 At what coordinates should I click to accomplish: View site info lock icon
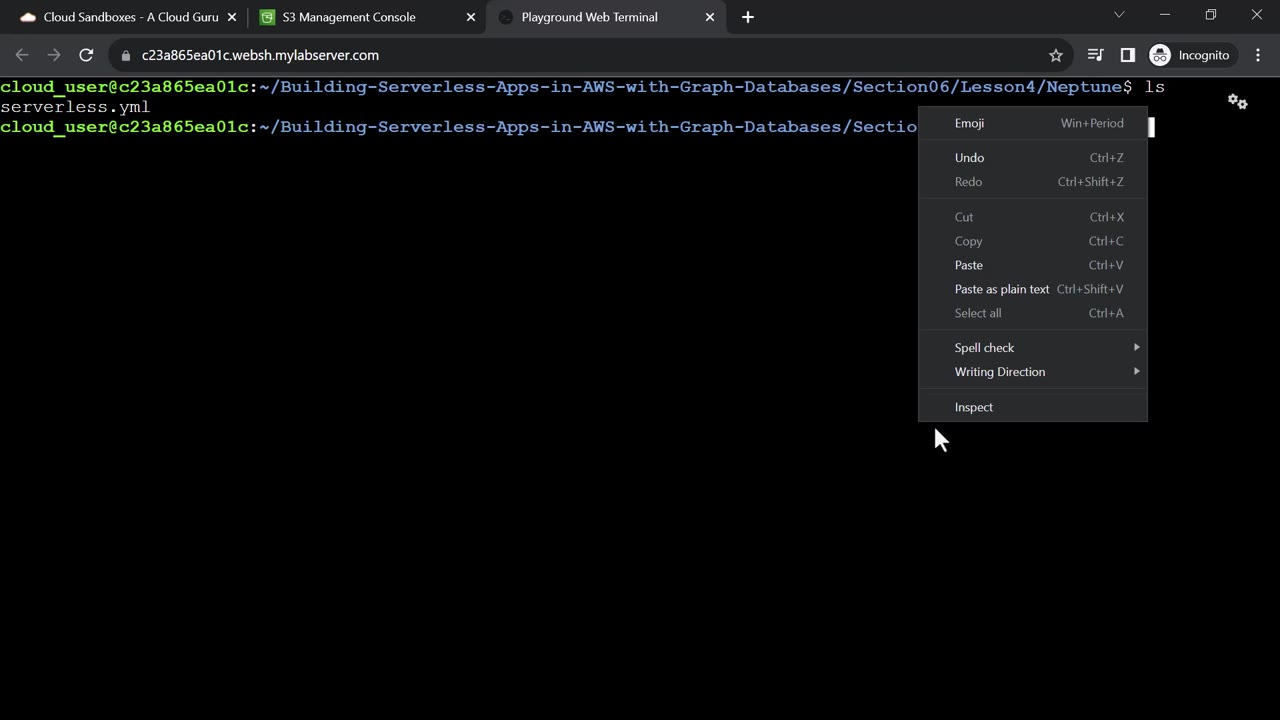pos(125,55)
